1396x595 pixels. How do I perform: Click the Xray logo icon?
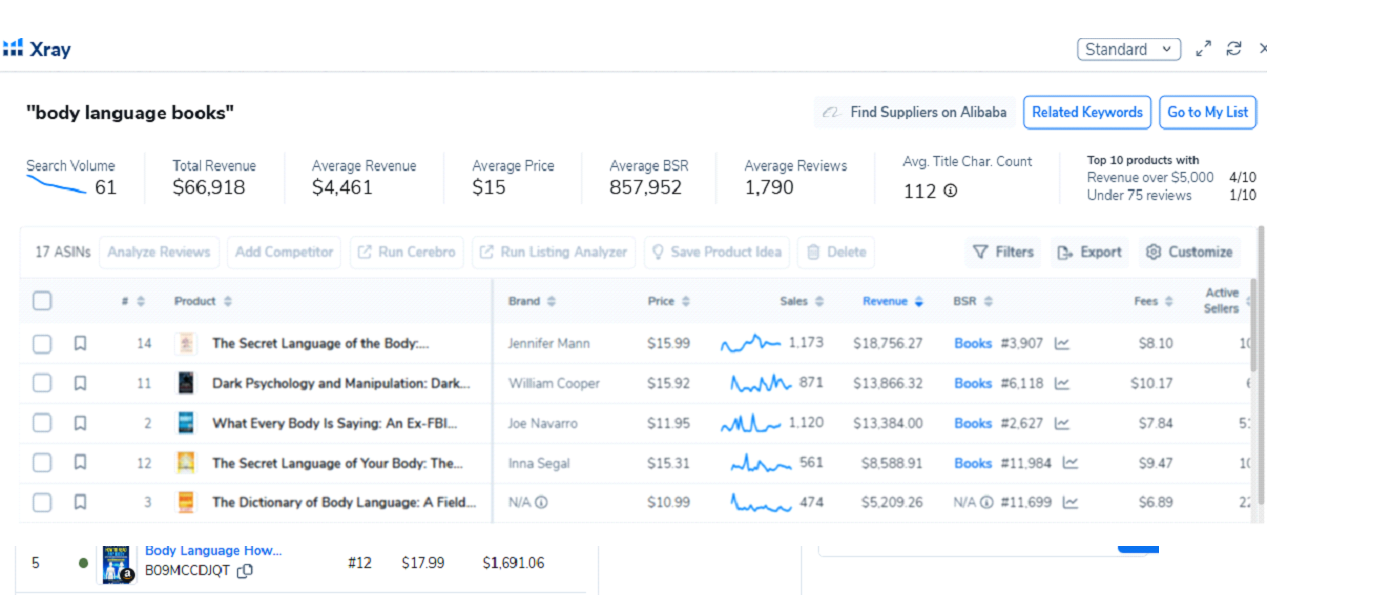[x=13, y=48]
